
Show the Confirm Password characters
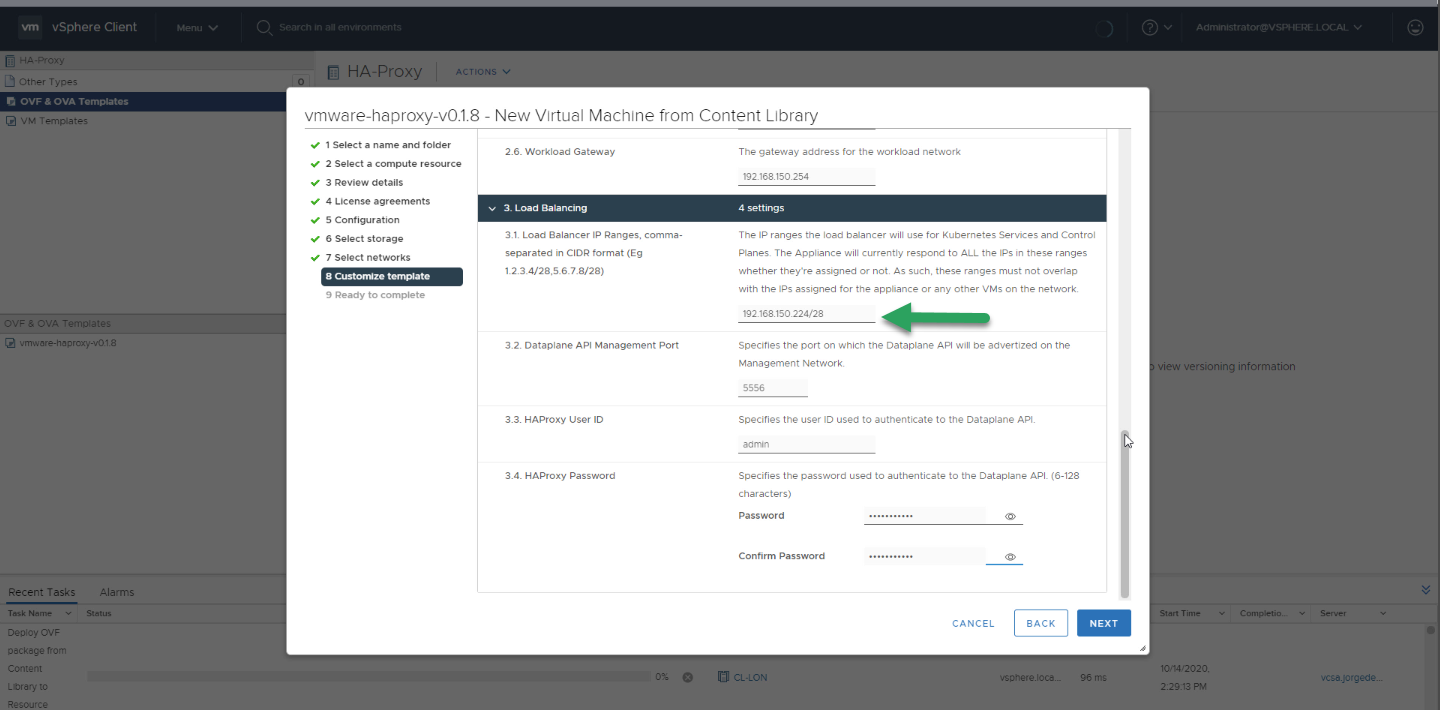(1010, 557)
